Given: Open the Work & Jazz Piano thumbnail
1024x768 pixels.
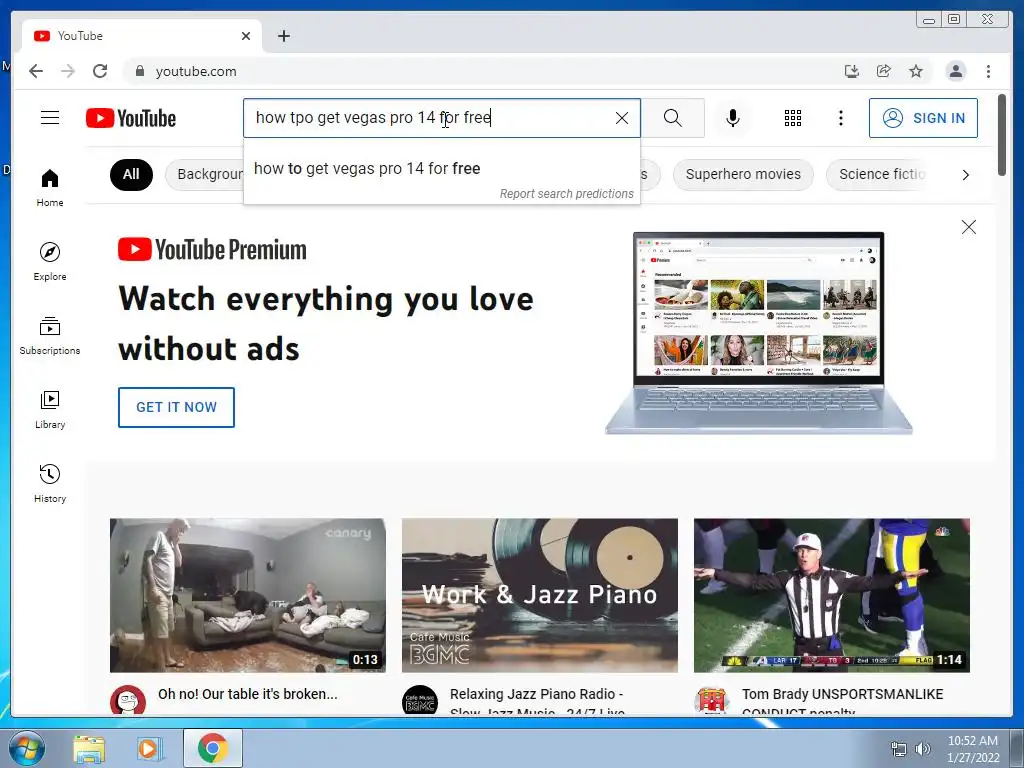Looking at the screenshot, I should [539, 595].
